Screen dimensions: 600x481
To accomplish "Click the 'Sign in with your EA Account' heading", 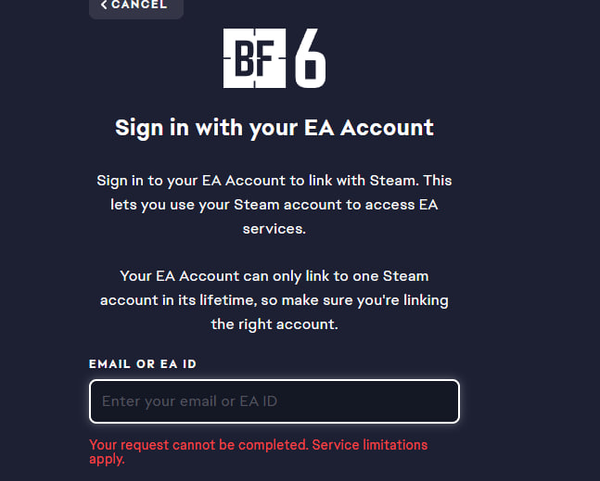I will coord(274,128).
